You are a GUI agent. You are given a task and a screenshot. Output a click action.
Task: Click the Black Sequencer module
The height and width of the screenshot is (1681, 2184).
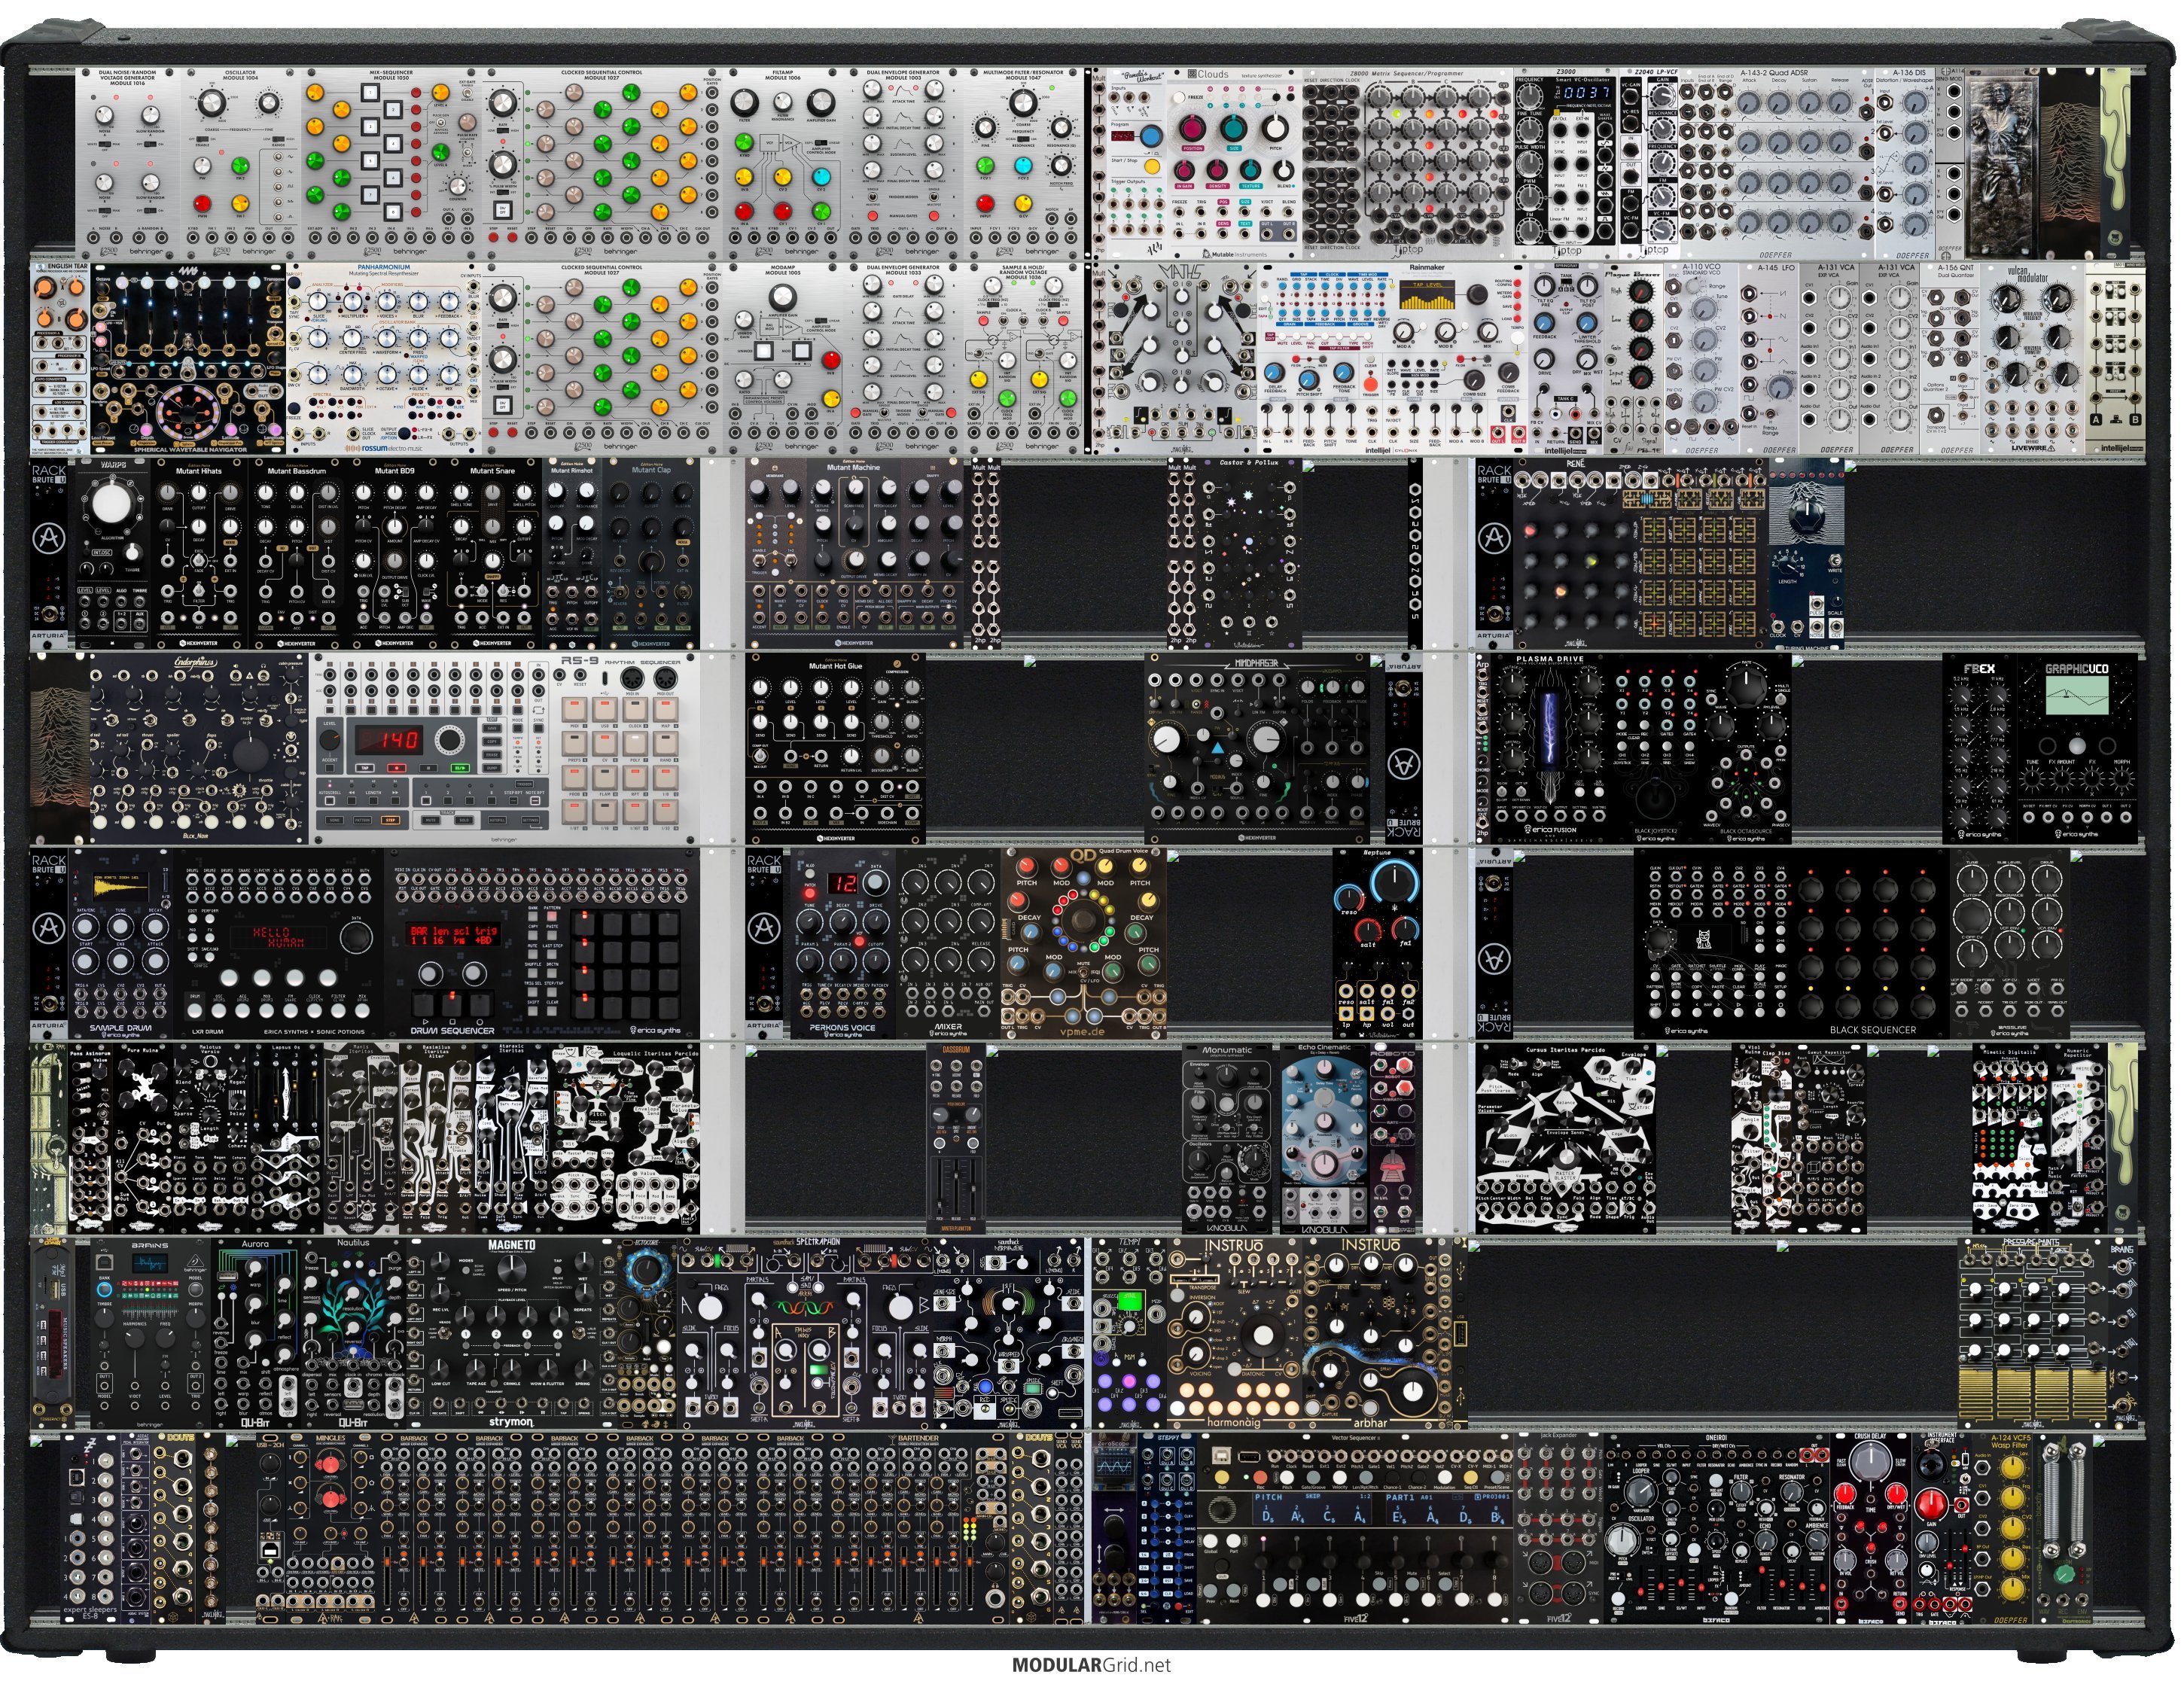tap(1790, 945)
